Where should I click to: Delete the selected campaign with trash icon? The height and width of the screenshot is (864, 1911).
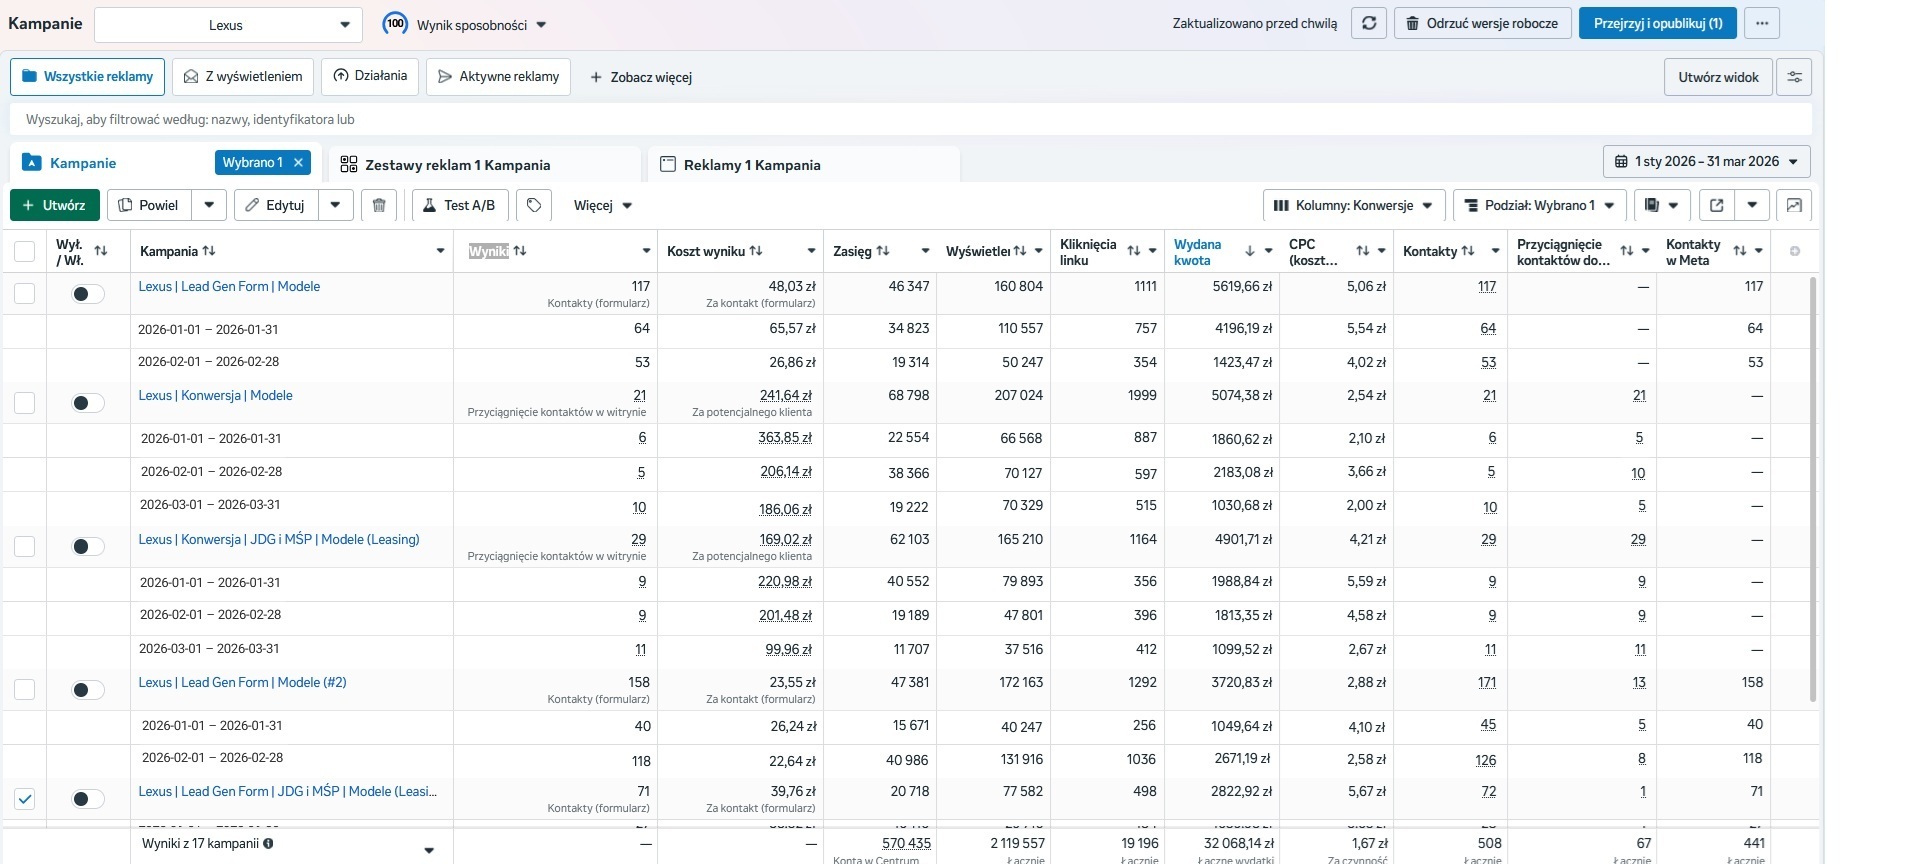tap(379, 205)
